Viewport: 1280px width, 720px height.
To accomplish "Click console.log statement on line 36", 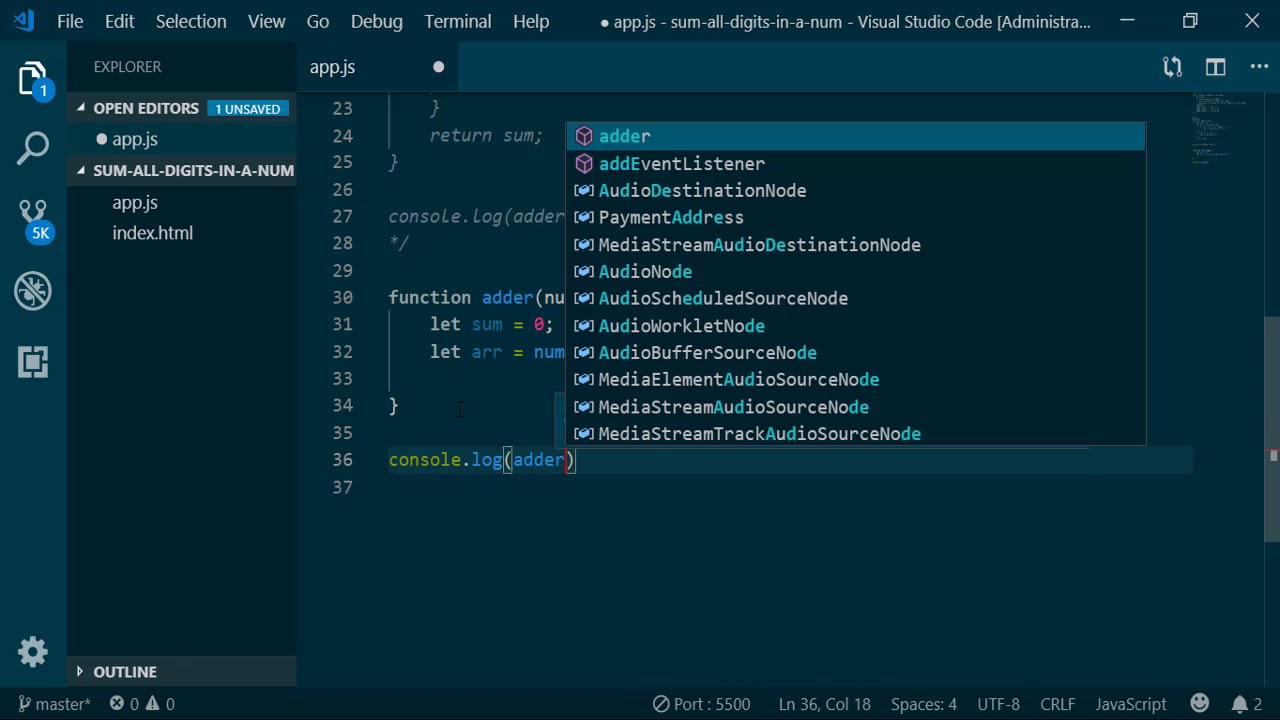I will pos(481,460).
